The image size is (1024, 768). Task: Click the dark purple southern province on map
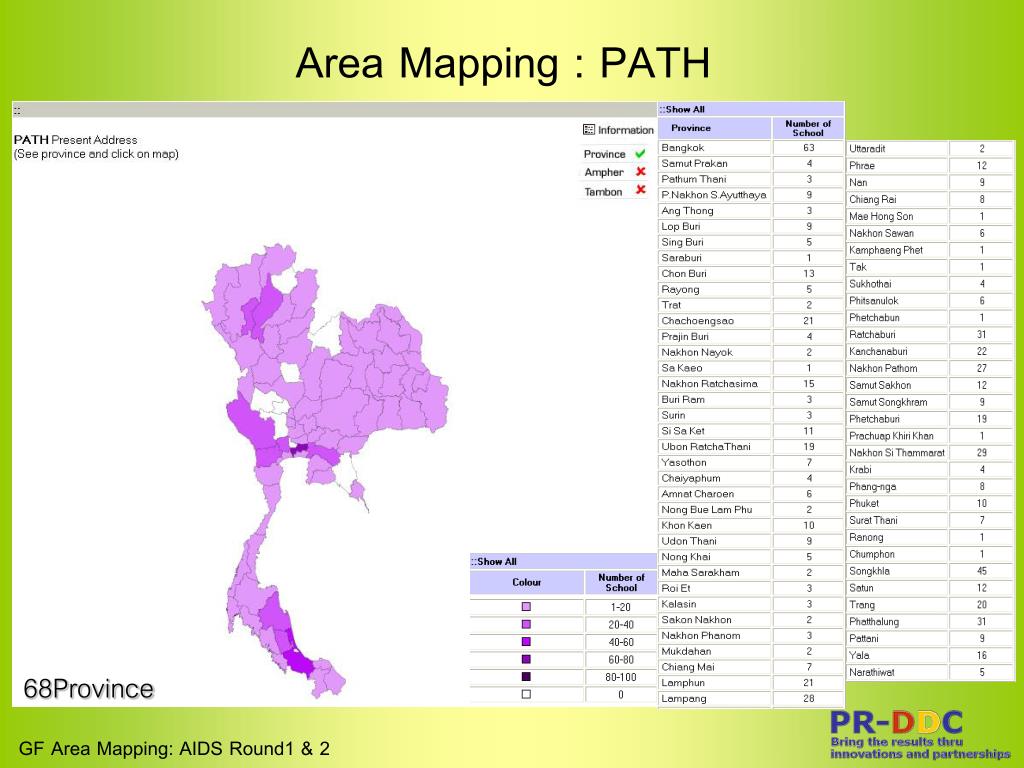[300, 662]
